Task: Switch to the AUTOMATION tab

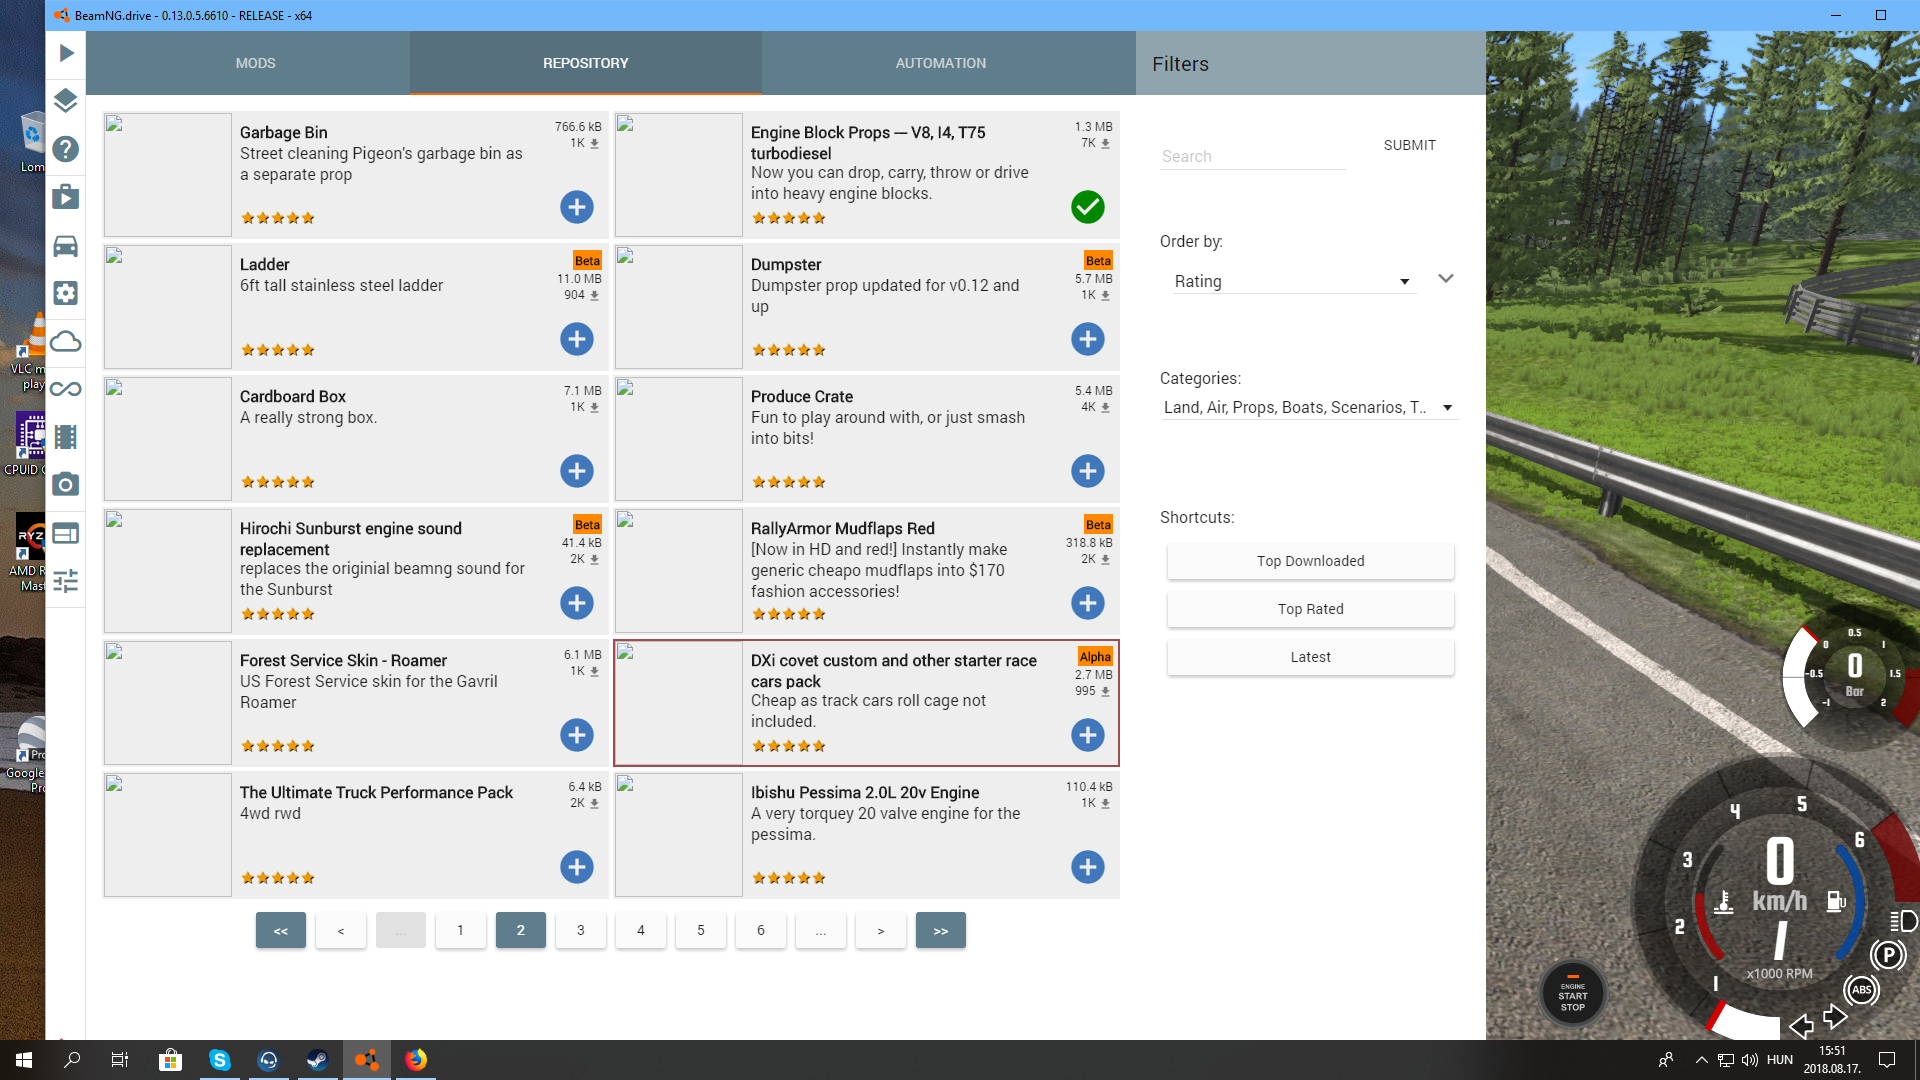Action: [940, 63]
